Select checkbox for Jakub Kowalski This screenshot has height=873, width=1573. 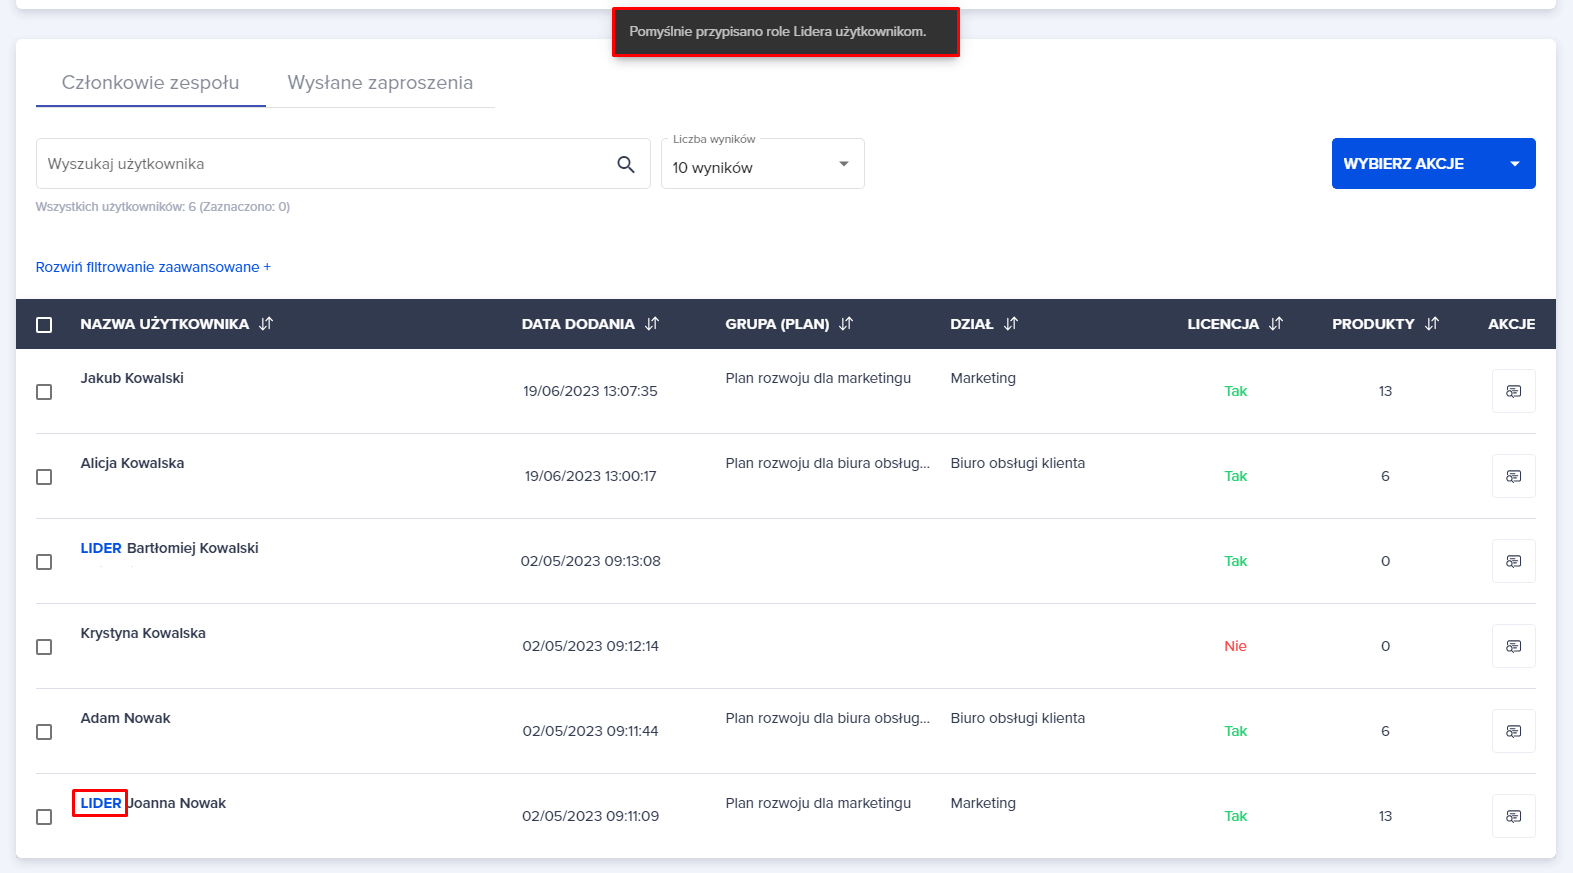click(x=44, y=392)
